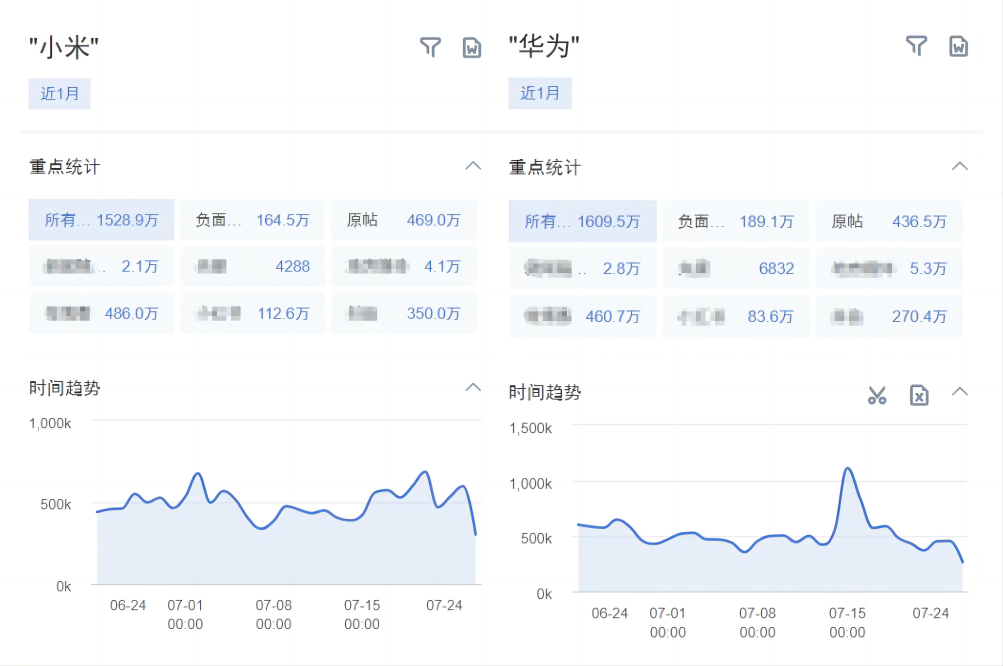This screenshot has height=666, width=1003.
Task: Click the stat cell showing 460.7万
Action: click(583, 316)
